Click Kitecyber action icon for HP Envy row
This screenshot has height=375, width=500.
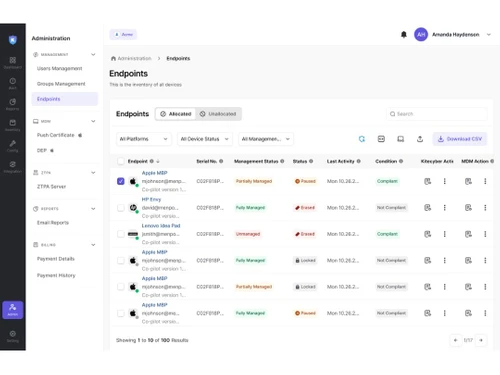click(x=427, y=208)
